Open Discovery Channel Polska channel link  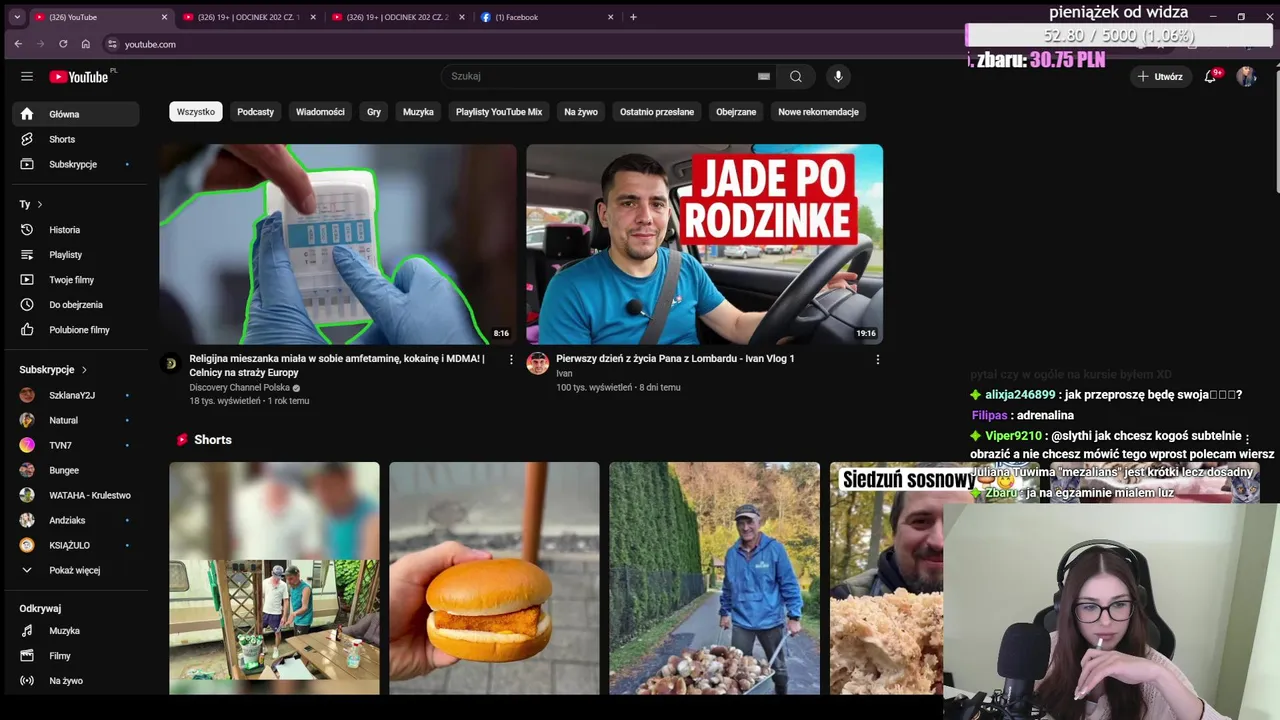click(x=240, y=388)
